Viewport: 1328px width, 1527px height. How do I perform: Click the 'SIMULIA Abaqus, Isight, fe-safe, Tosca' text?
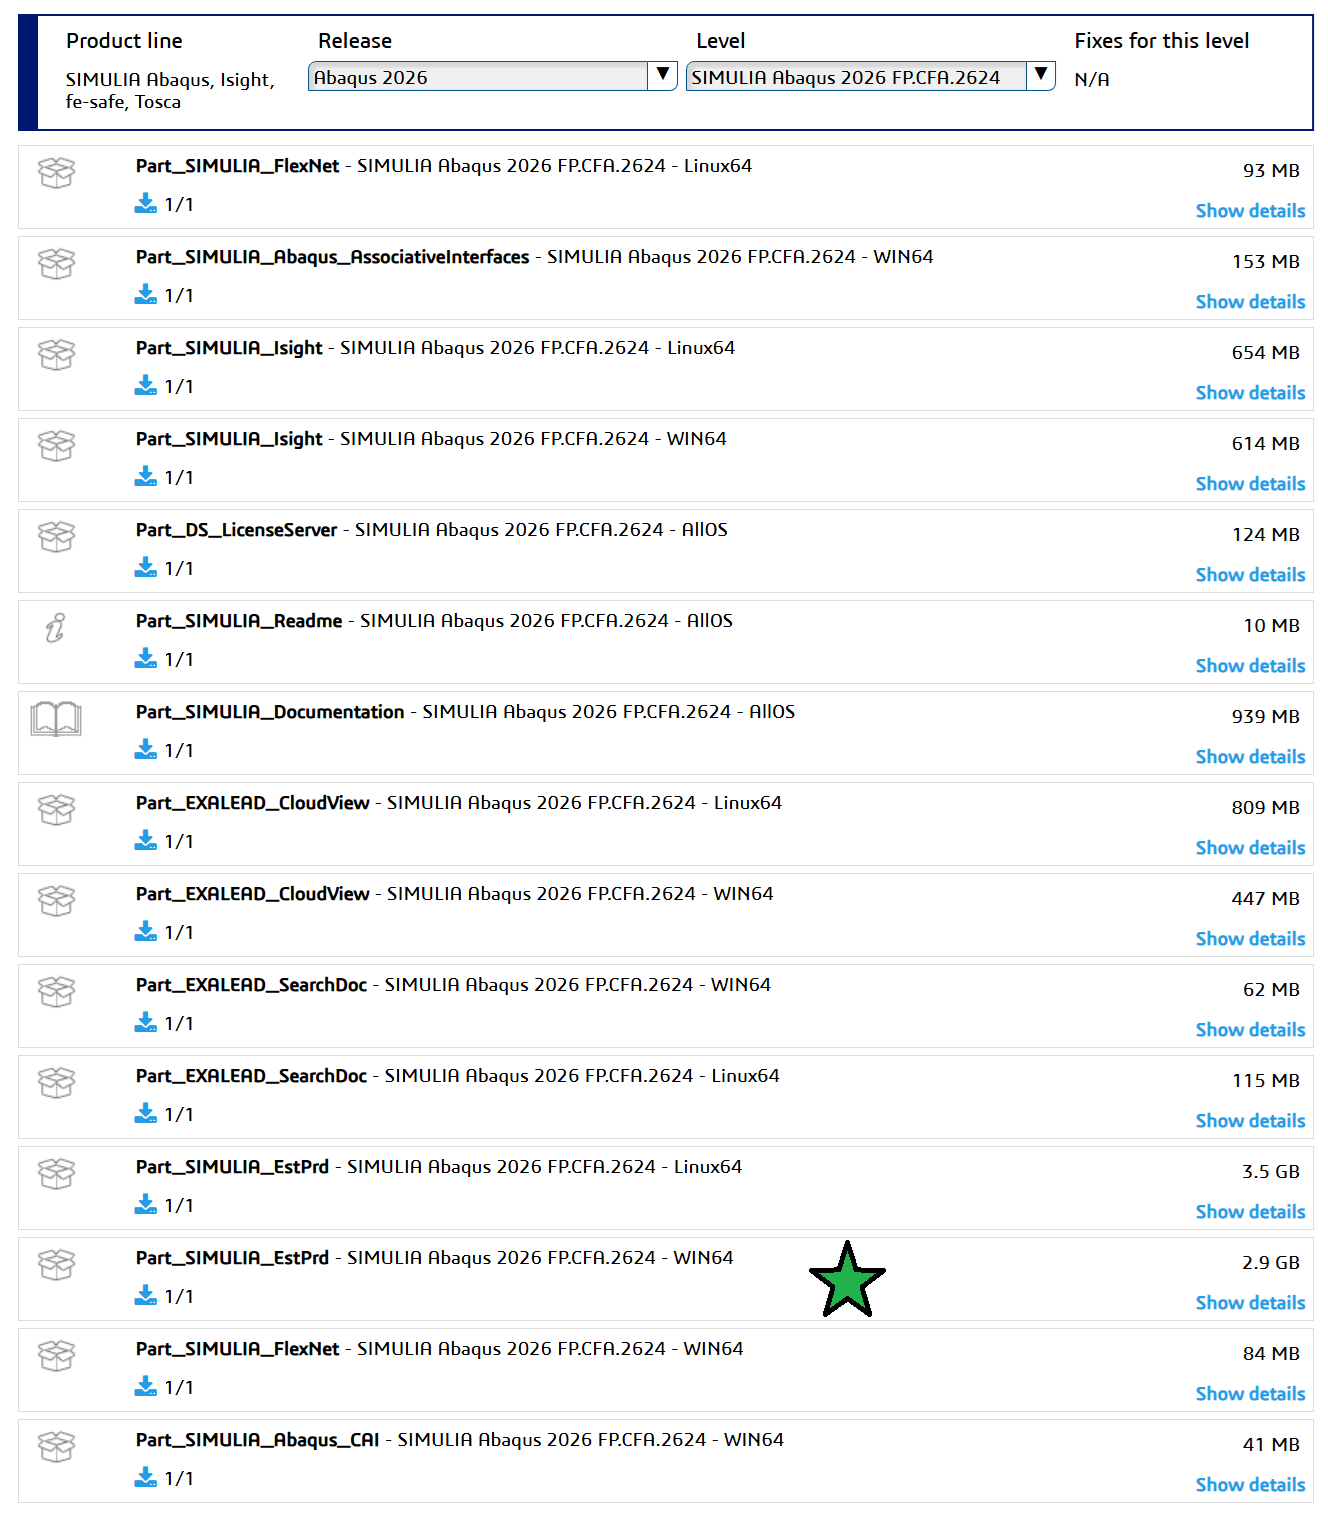pyautogui.click(x=170, y=90)
